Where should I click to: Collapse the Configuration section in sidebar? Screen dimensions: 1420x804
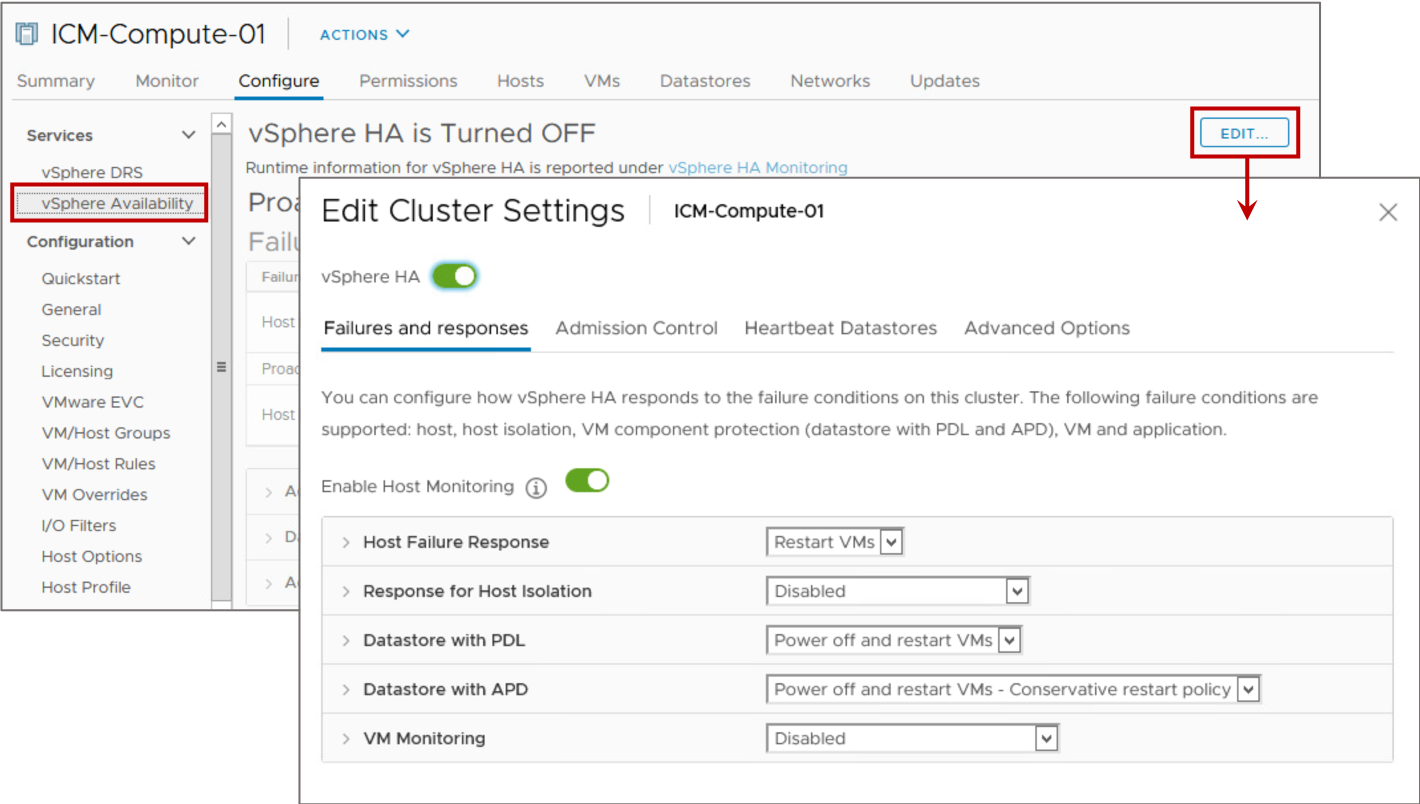click(188, 241)
